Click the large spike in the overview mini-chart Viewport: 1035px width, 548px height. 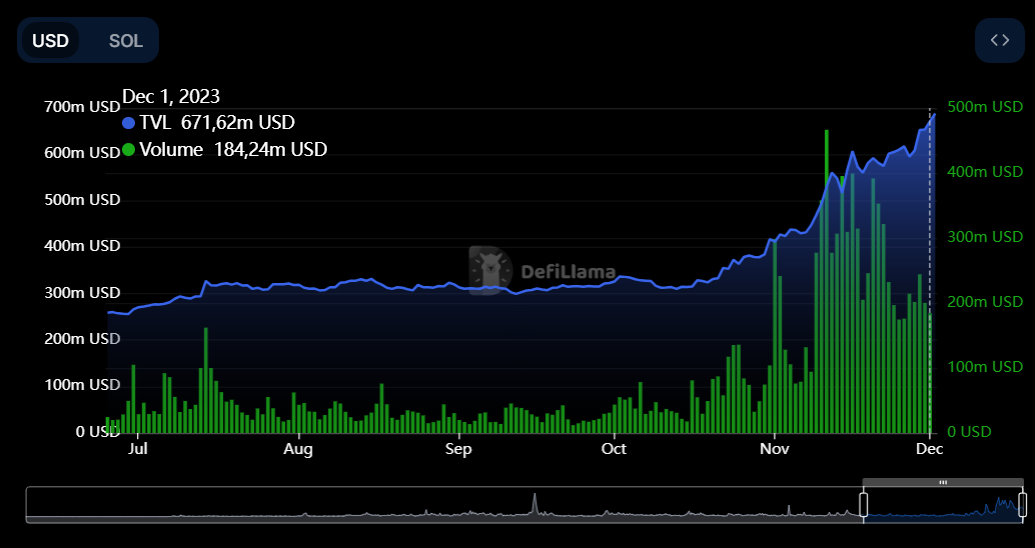(x=535, y=503)
